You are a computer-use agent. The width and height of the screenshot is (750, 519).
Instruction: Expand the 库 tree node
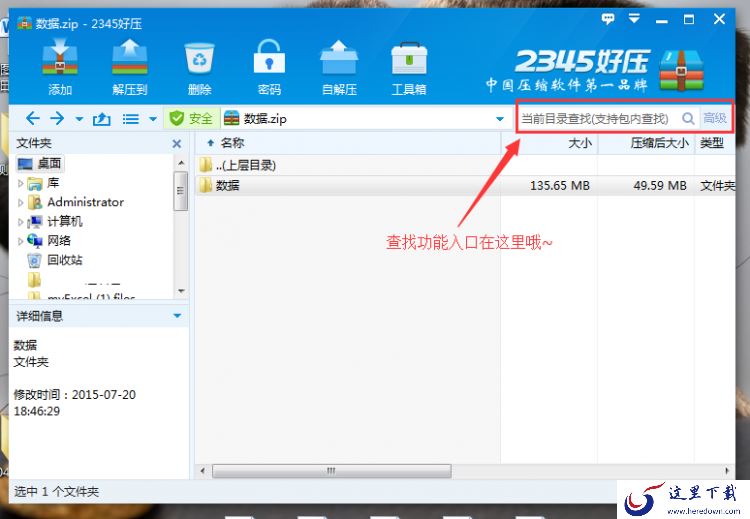[x=21, y=183]
